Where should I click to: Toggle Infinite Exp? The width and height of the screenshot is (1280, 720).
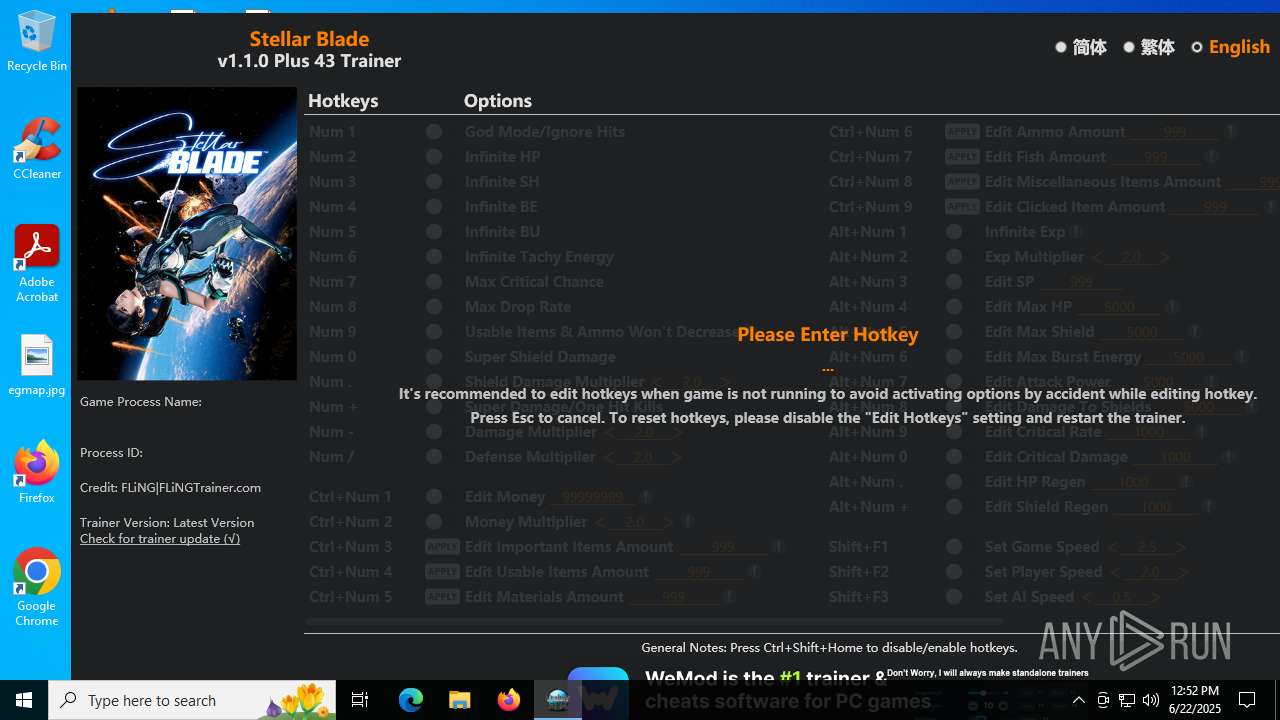pyautogui.click(x=954, y=232)
